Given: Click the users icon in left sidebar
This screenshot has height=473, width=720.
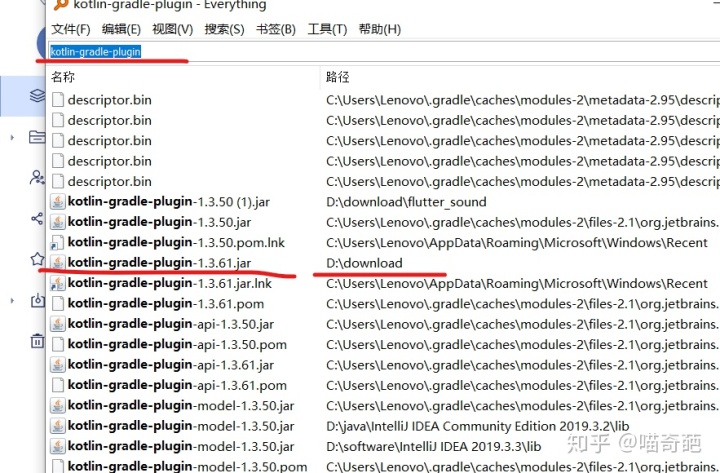Looking at the screenshot, I should (37, 177).
